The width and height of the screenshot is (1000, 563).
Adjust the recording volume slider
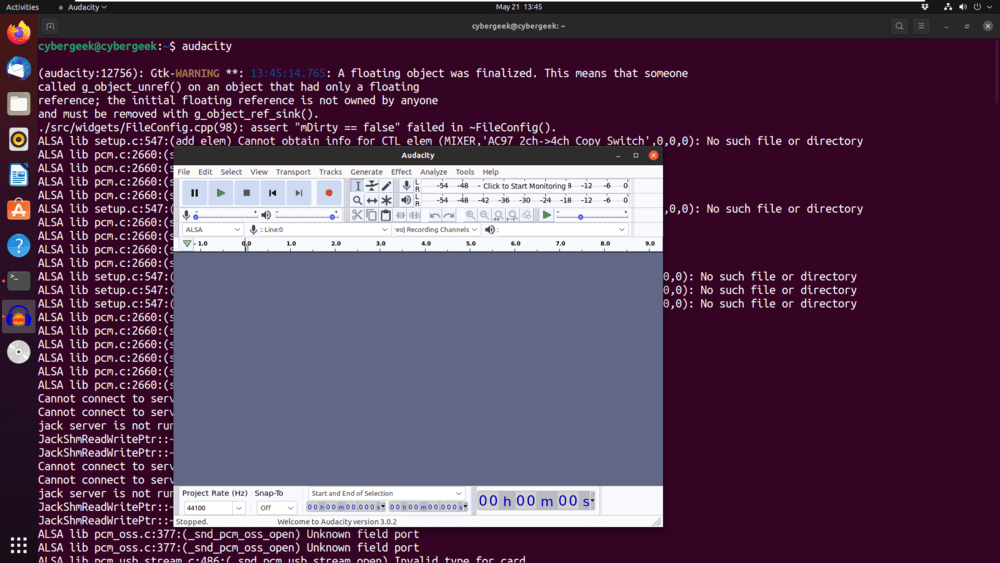click(225, 216)
